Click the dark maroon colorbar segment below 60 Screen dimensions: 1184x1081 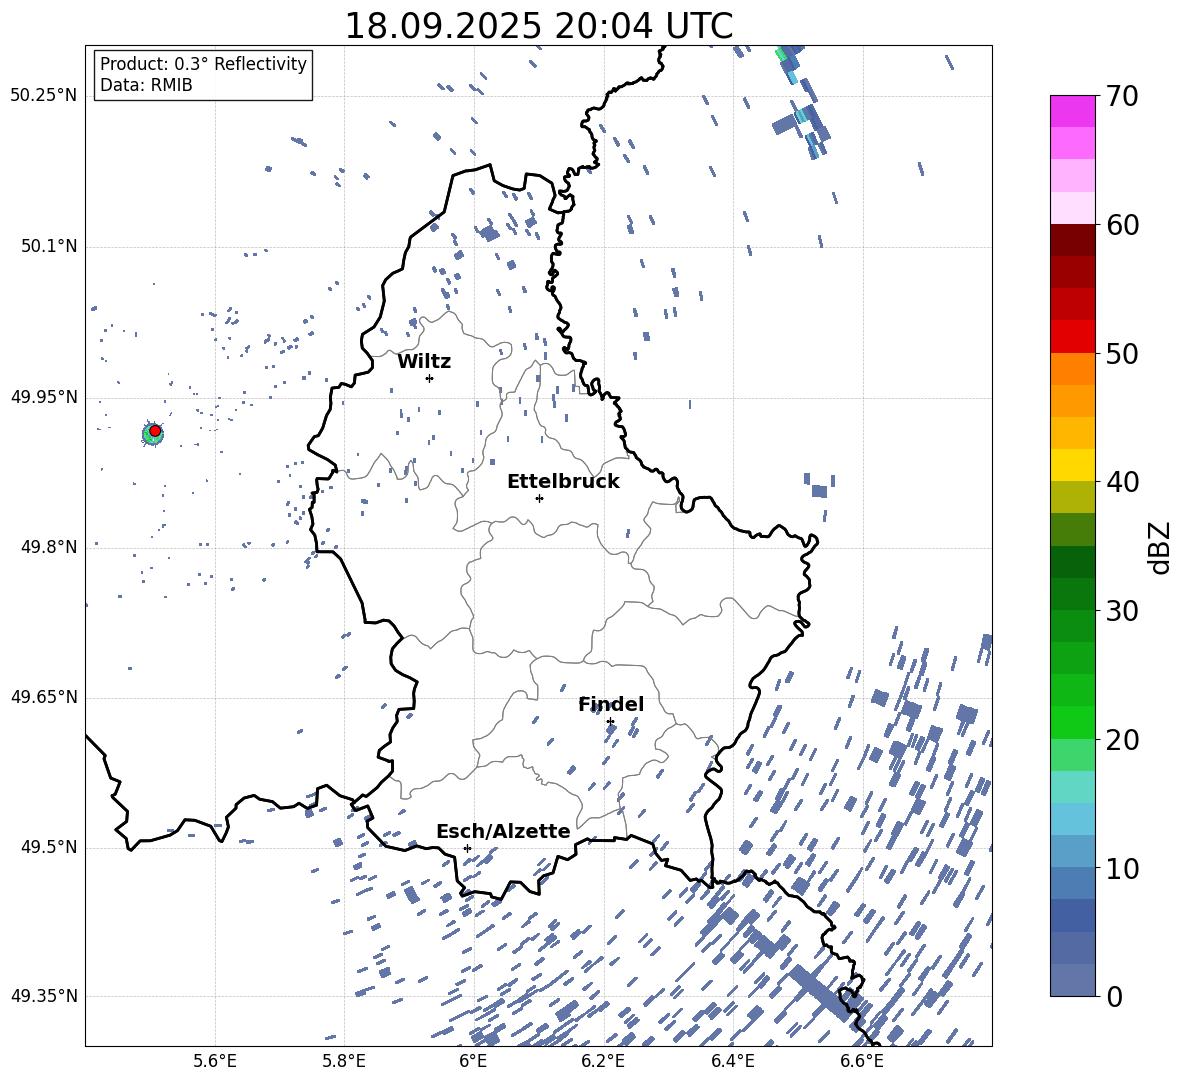[x=1072, y=240]
